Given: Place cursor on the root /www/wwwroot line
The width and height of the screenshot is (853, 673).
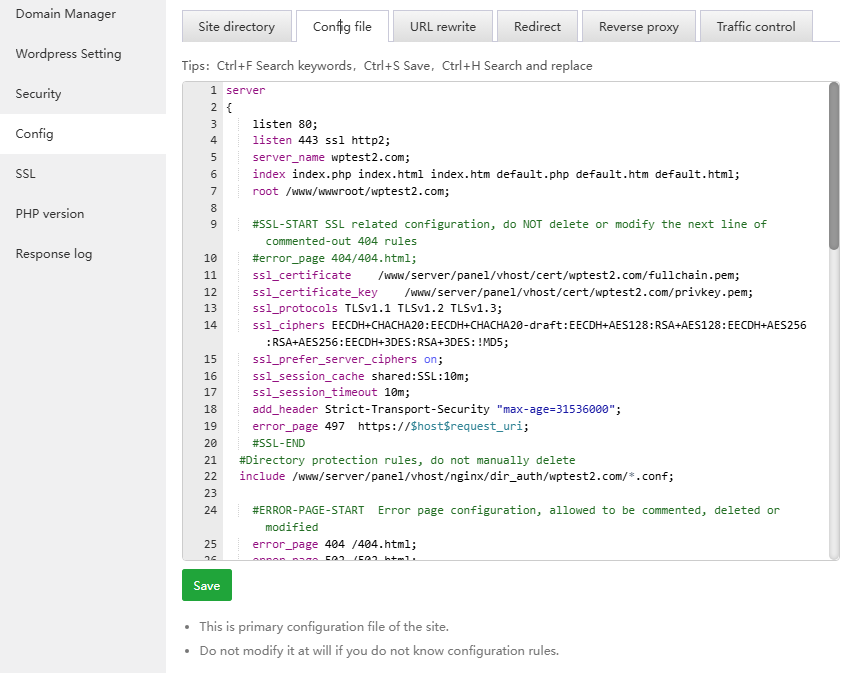Looking at the screenshot, I should coord(350,191).
